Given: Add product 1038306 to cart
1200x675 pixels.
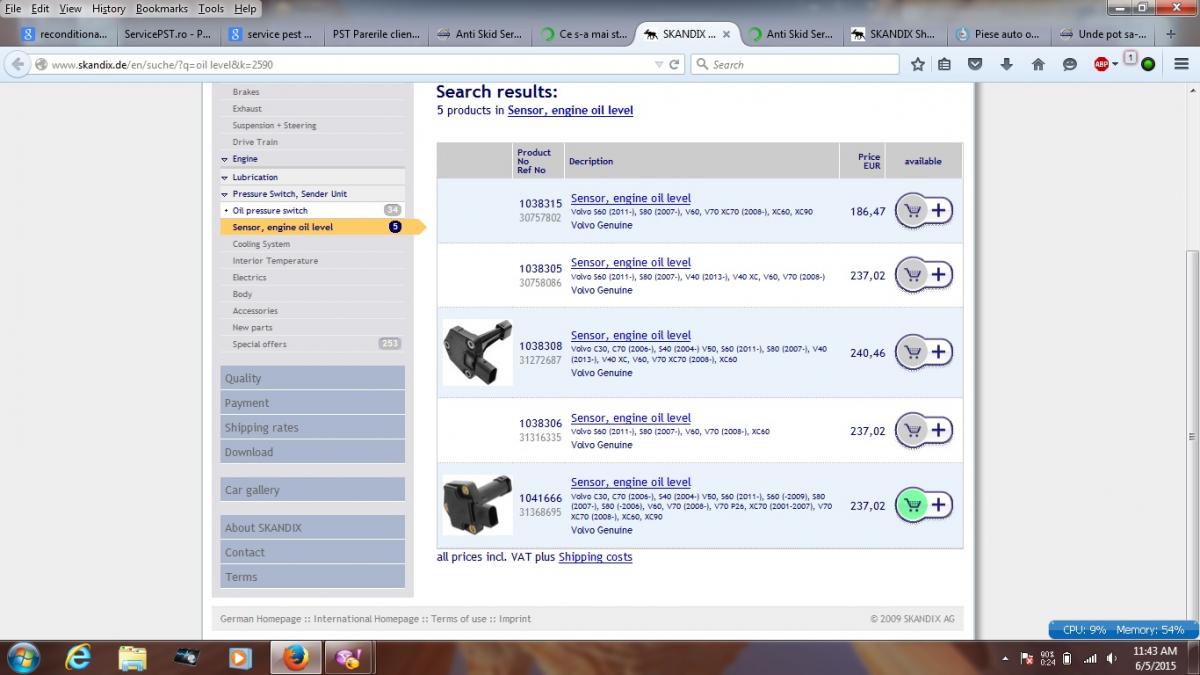Looking at the screenshot, I should (924, 431).
